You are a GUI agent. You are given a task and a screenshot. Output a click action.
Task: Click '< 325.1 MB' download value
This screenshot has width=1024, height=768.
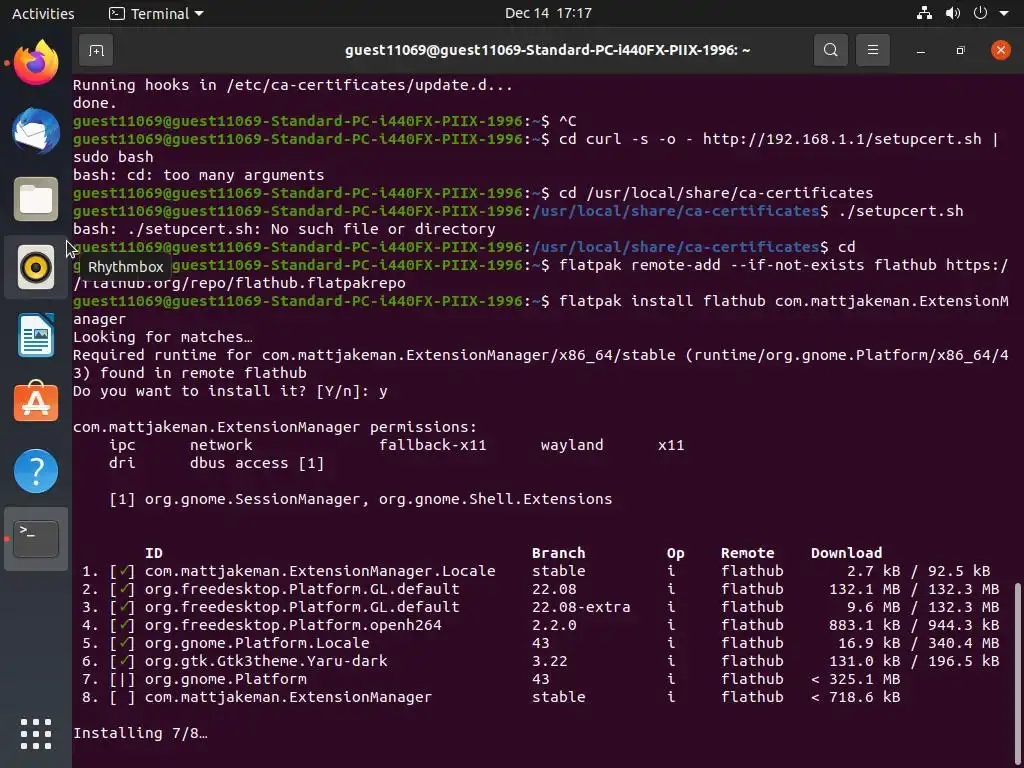tap(856, 679)
